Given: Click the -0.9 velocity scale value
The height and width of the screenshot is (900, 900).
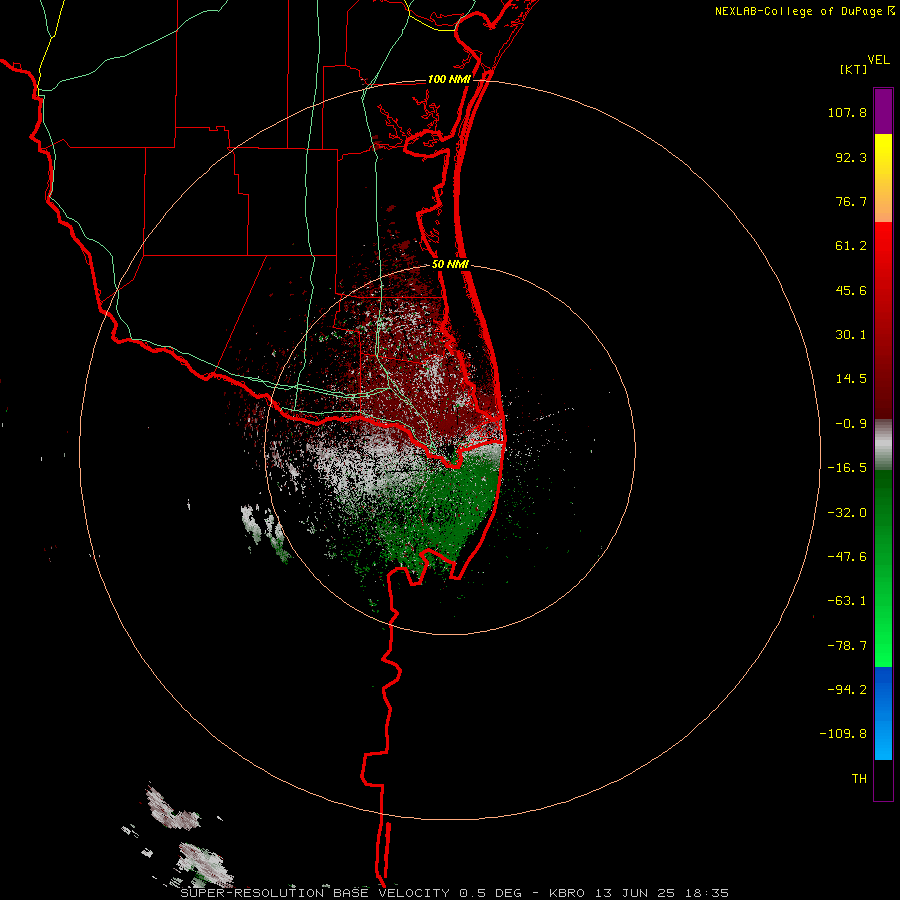Looking at the screenshot, I should point(851,424).
